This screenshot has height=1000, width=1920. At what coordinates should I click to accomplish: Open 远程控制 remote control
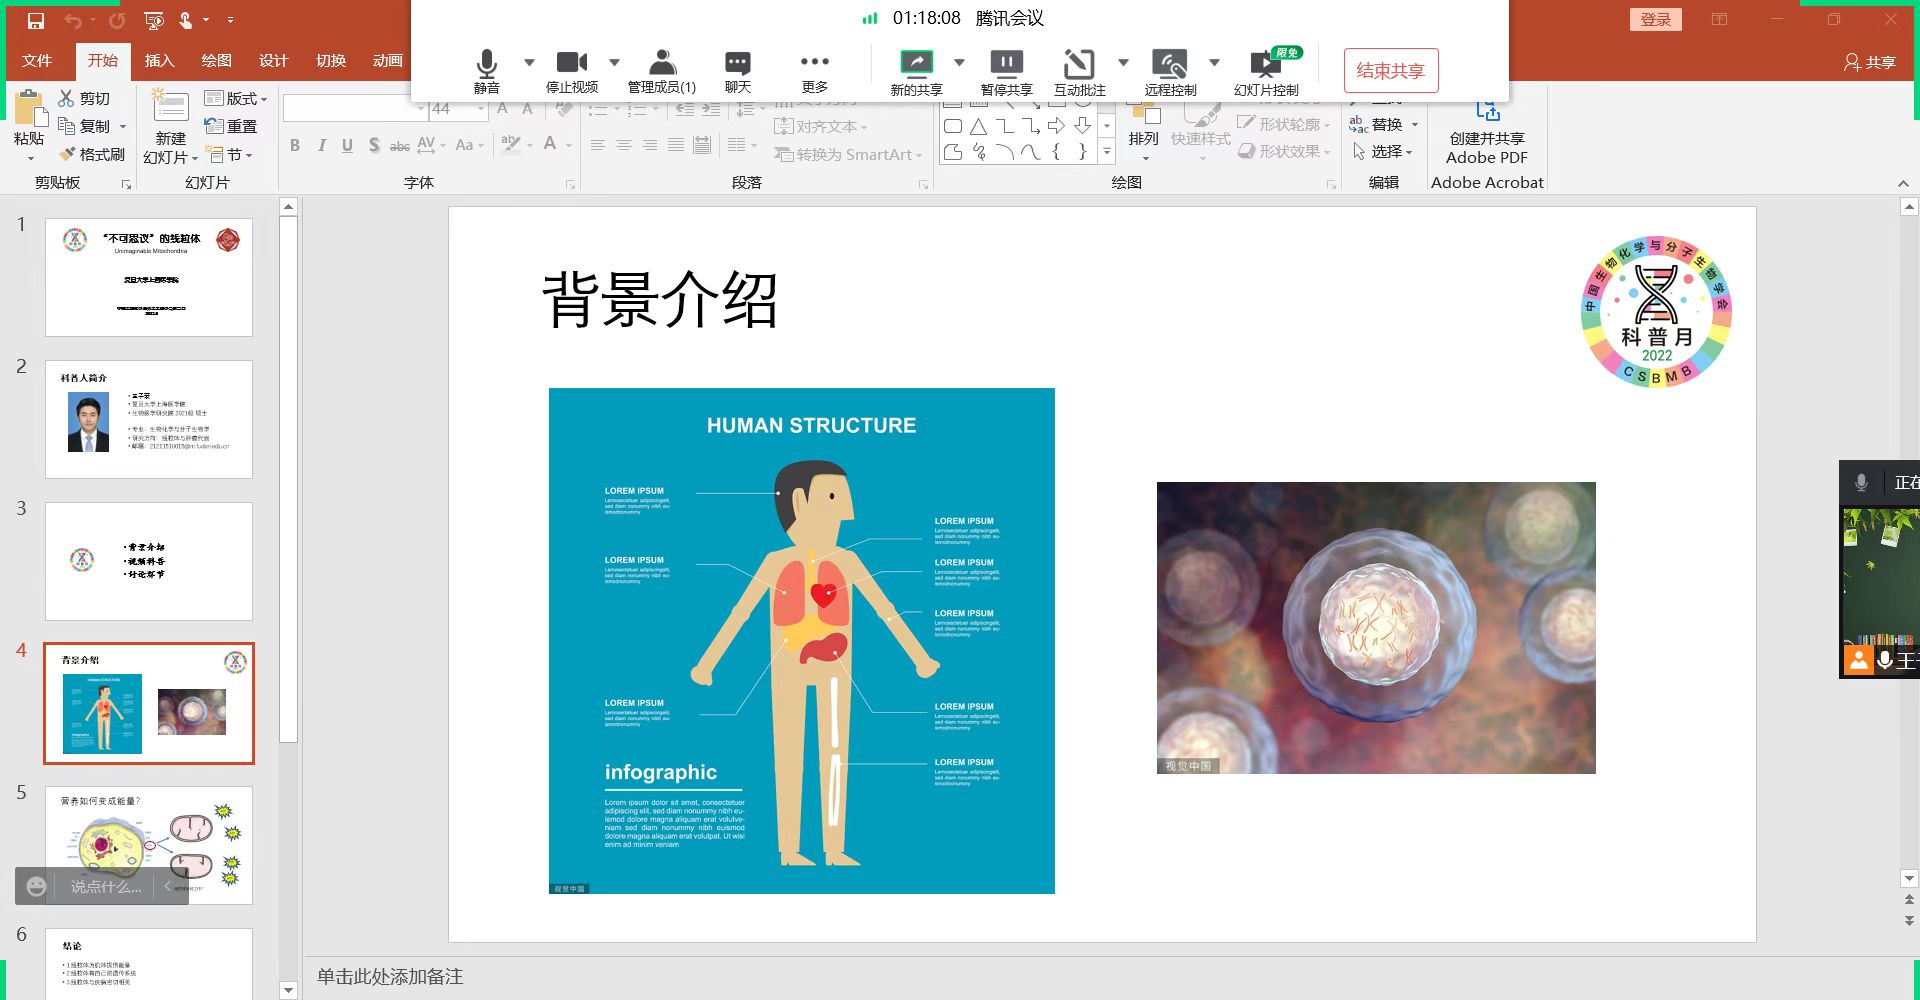(1170, 73)
